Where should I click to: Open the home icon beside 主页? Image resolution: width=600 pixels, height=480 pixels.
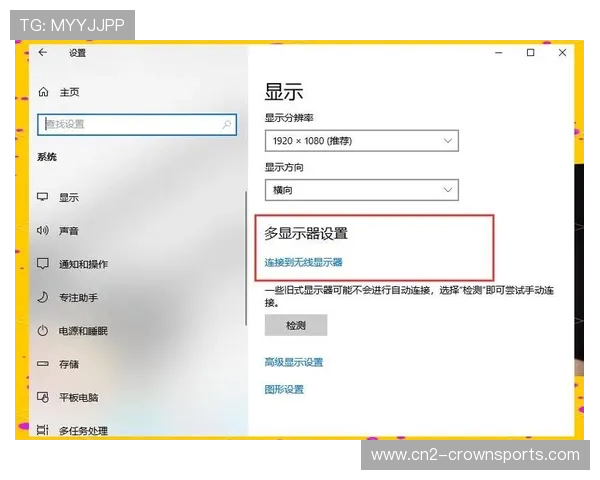[43, 92]
